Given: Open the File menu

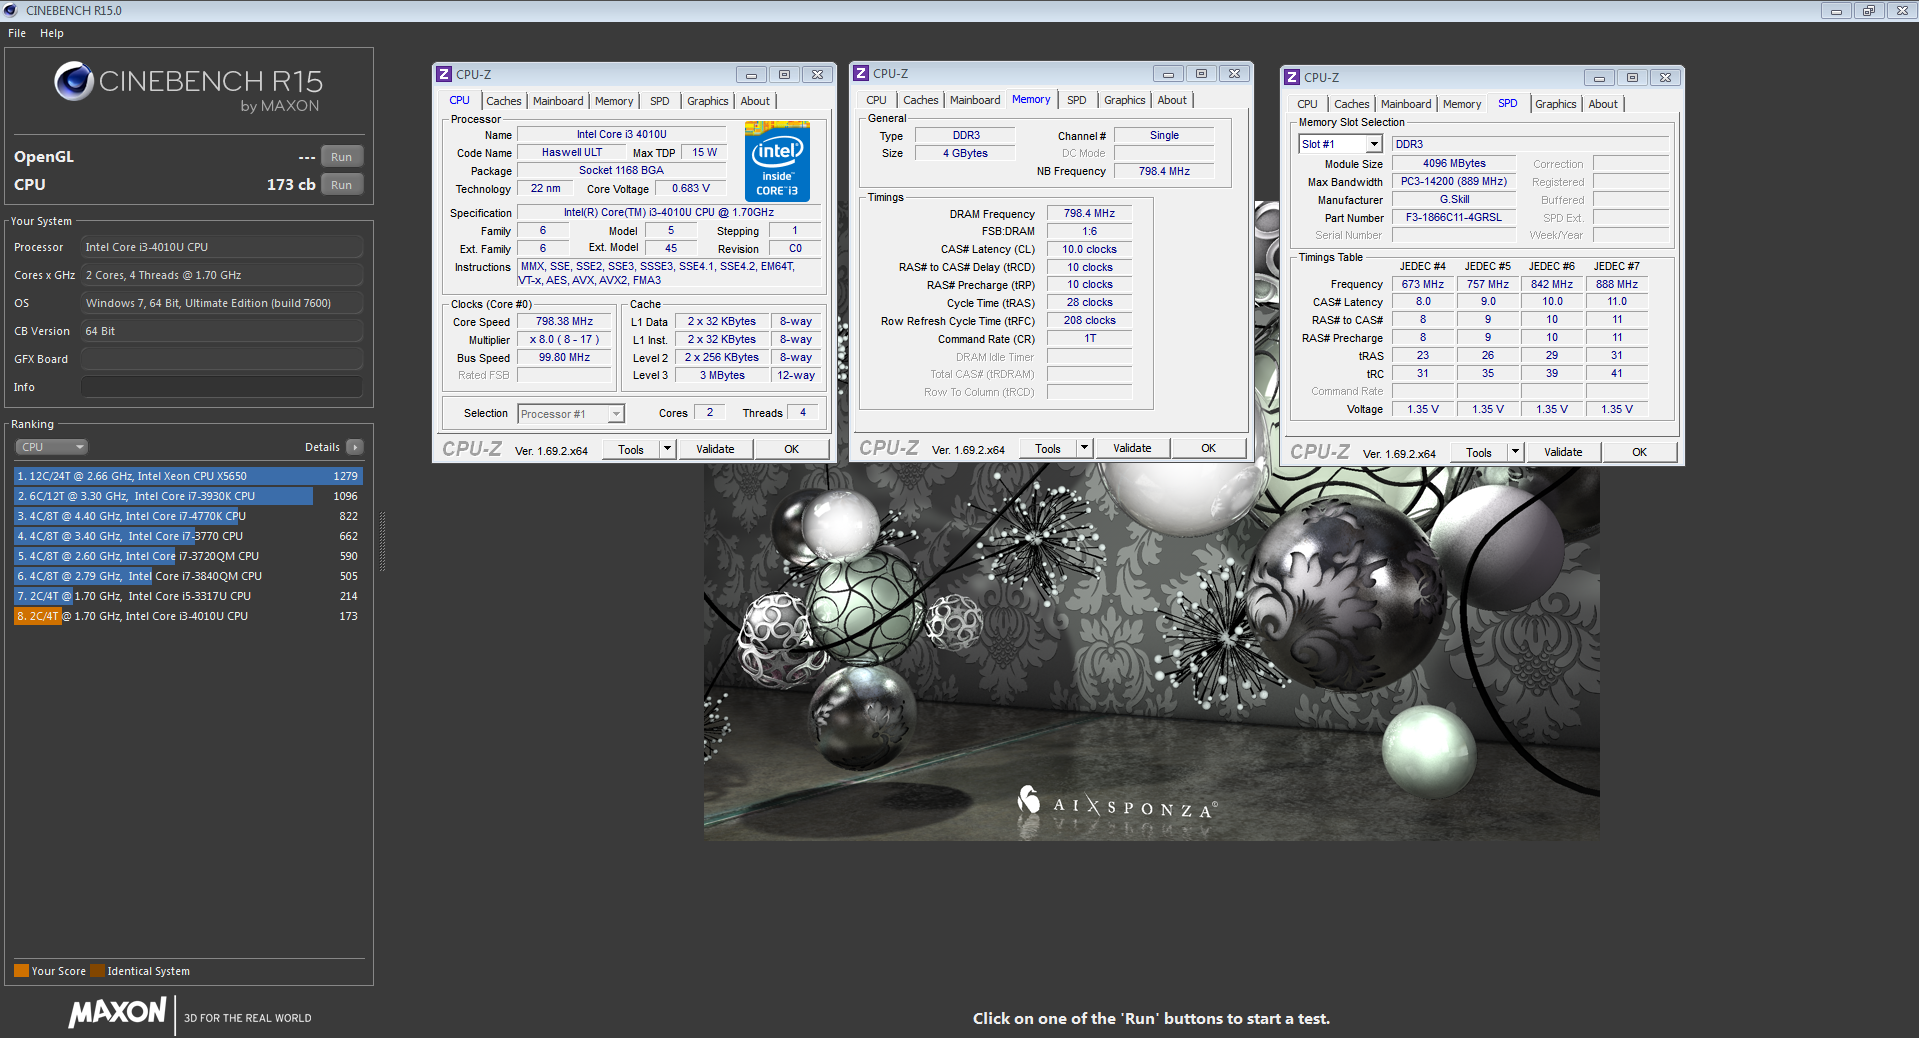Looking at the screenshot, I should (x=17, y=33).
